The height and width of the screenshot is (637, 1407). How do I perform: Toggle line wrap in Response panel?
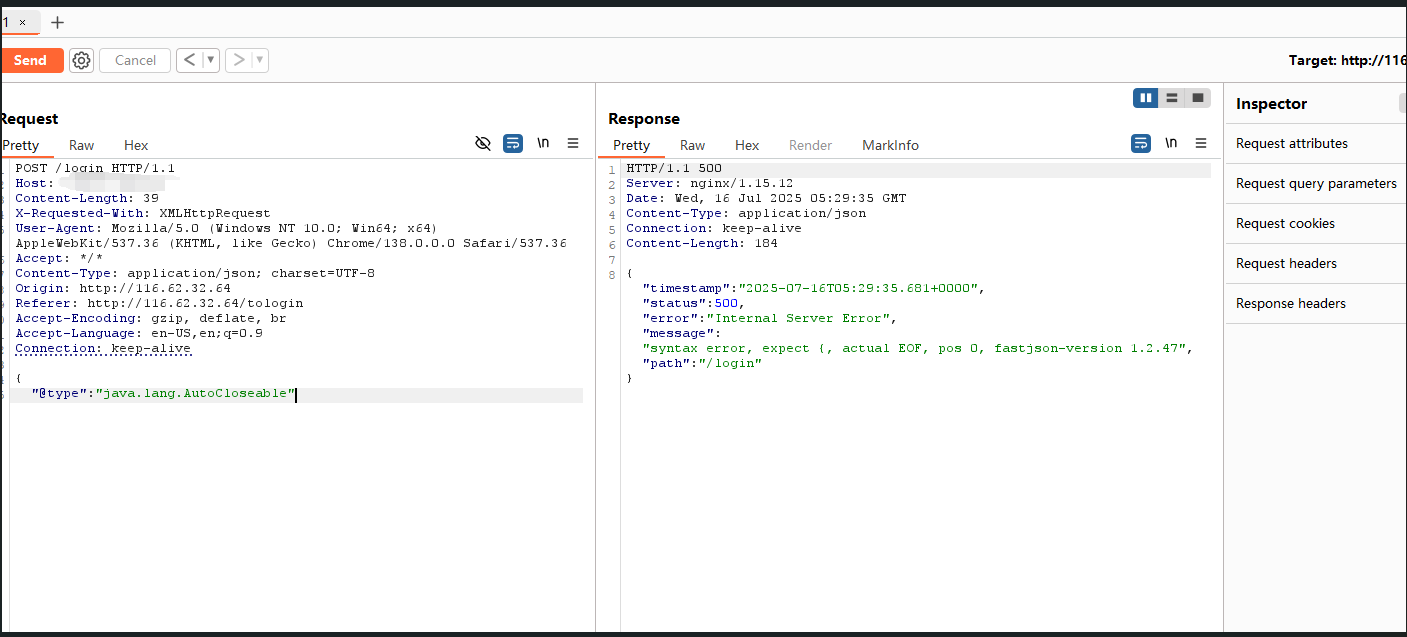1141,144
